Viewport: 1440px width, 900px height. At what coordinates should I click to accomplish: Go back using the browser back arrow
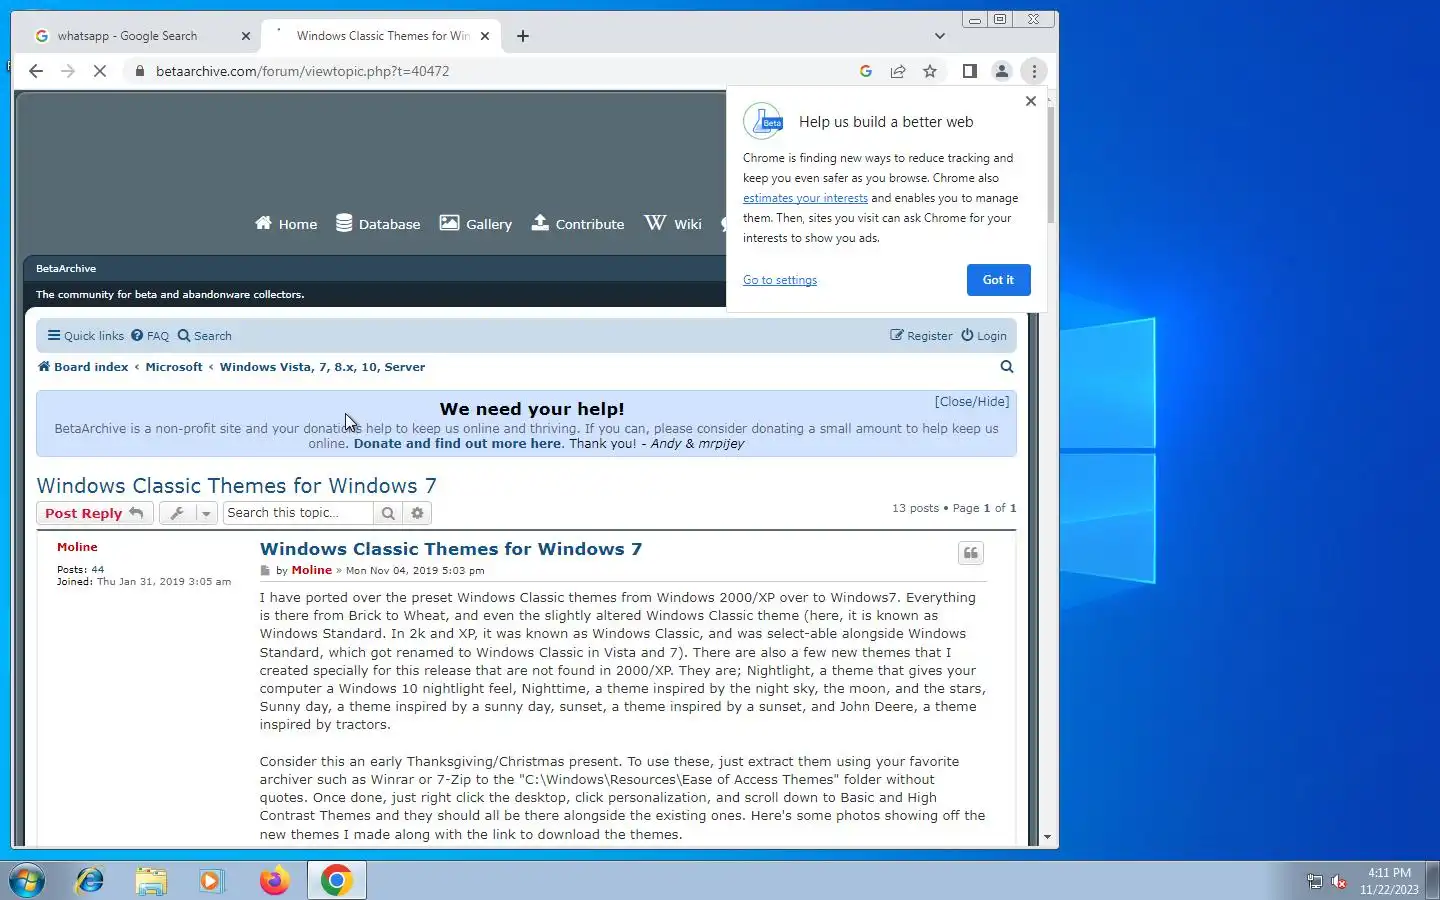[x=36, y=71]
